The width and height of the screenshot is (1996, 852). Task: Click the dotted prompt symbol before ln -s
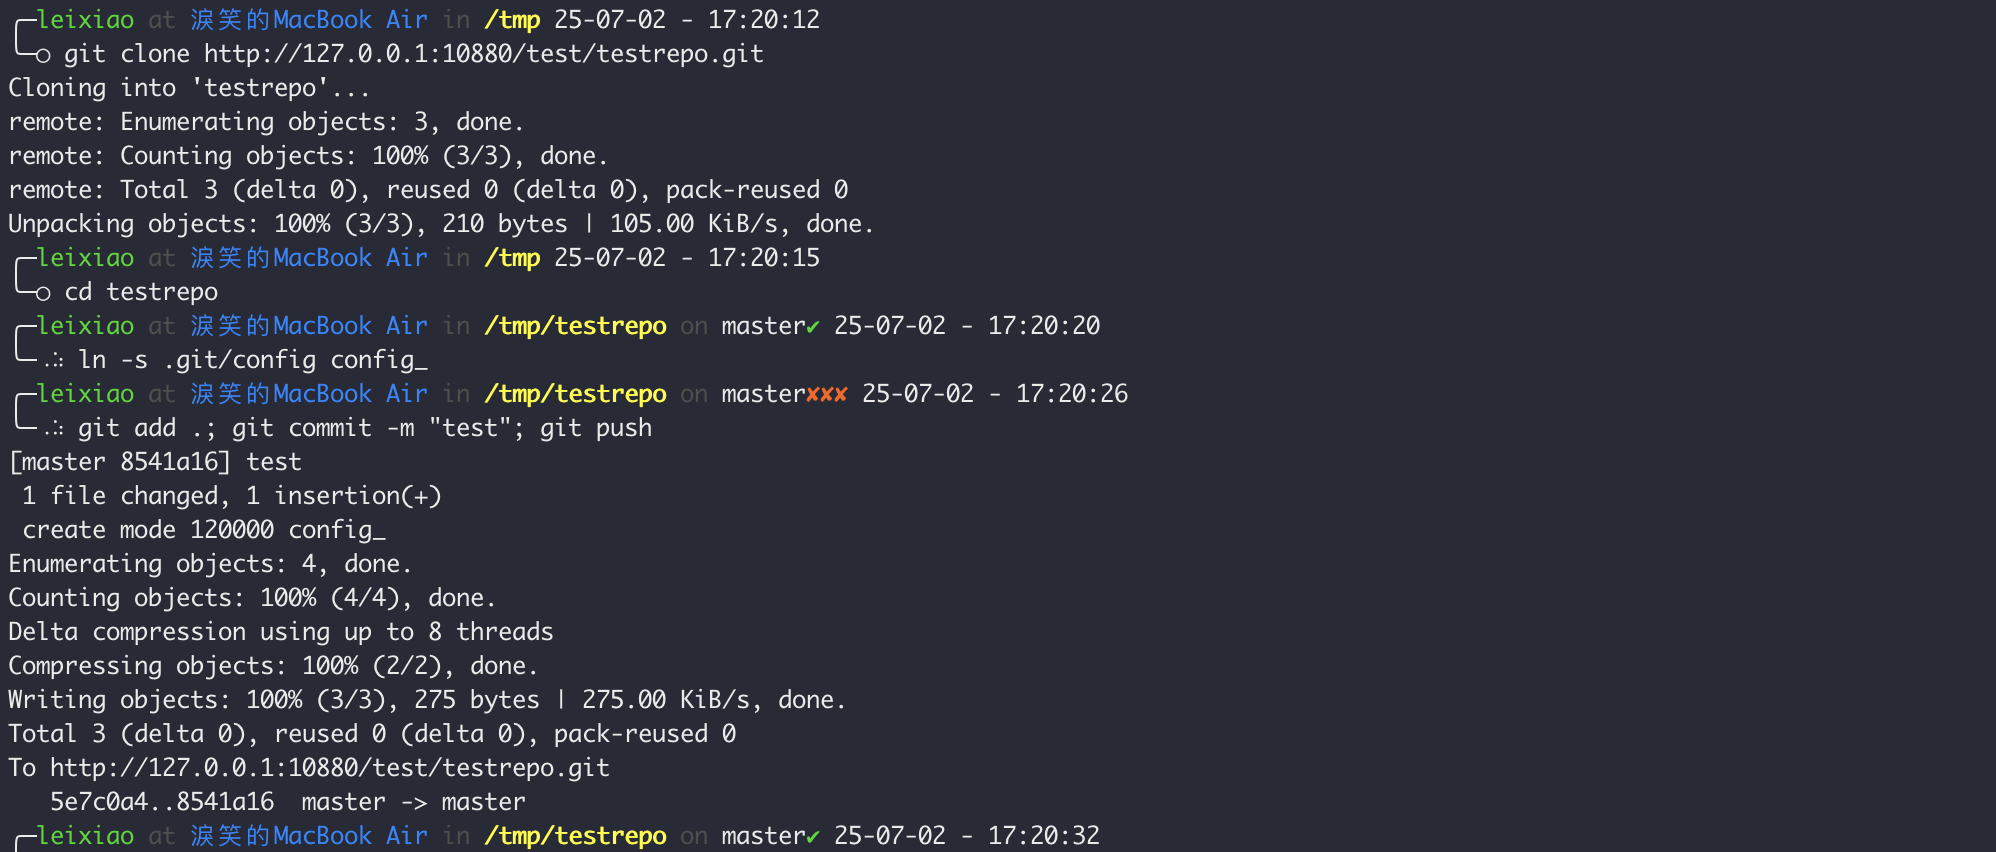click(x=54, y=361)
